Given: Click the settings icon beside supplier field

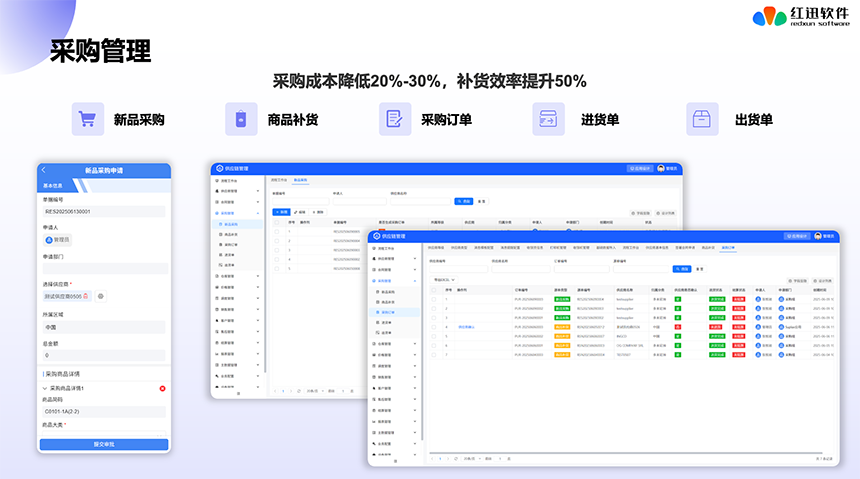Looking at the screenshot, I should [101, 296].
